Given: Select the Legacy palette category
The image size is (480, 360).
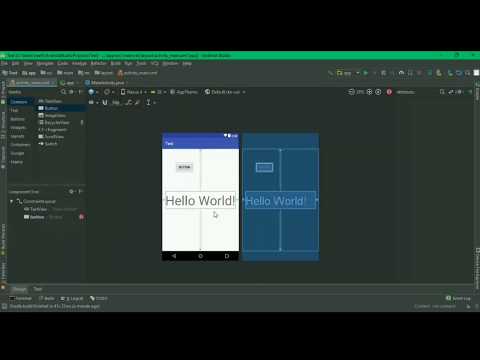Looking at the screenshot, I should coord(17,162).
